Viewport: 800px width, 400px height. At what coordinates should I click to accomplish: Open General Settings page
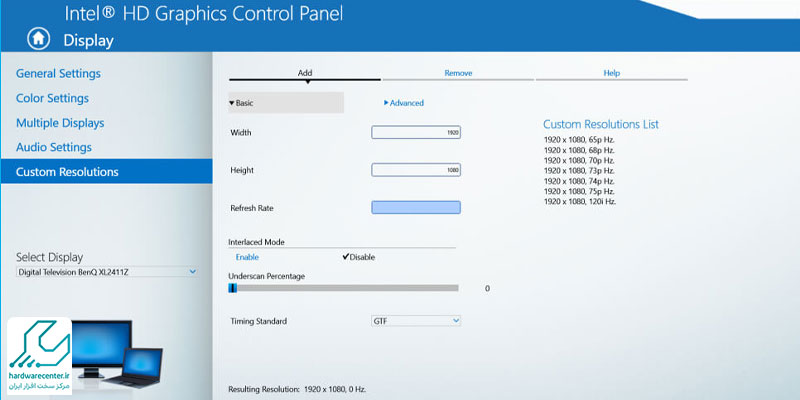58,73
